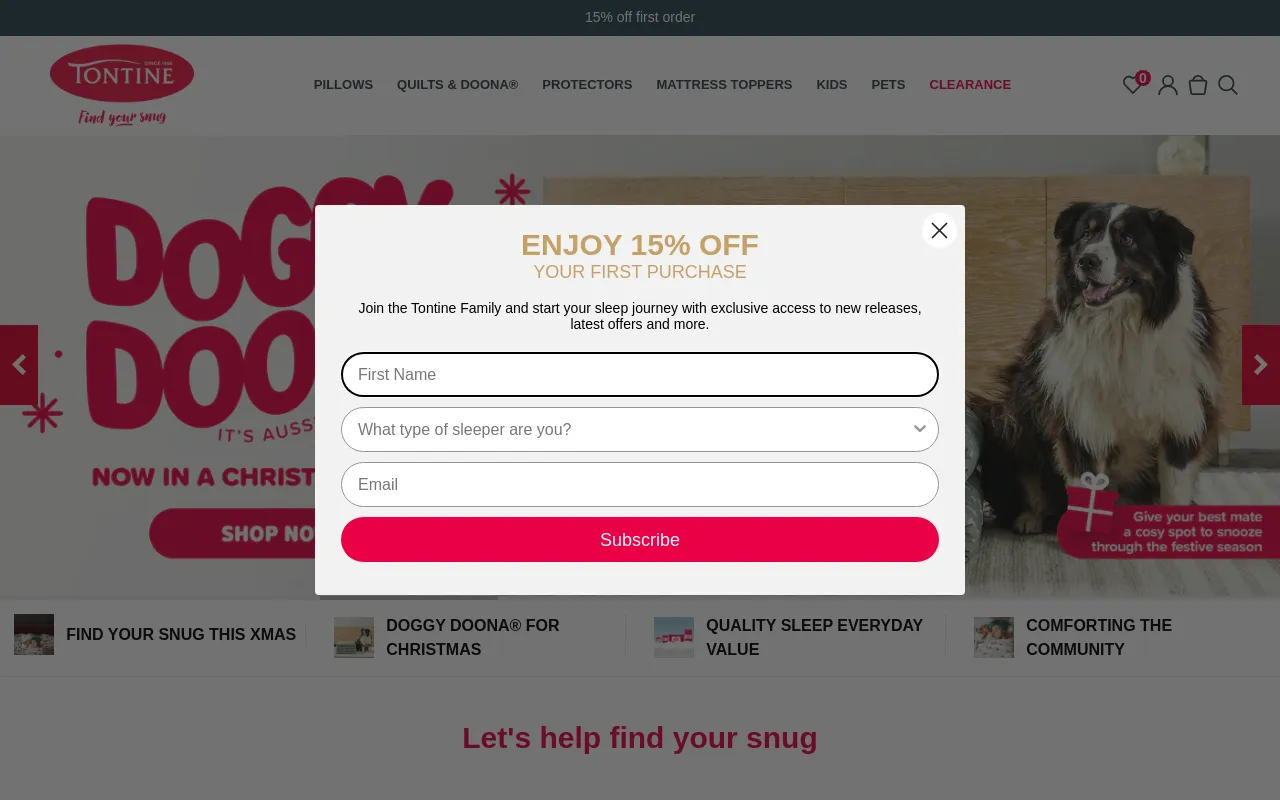View the shopping bag cart icon
Image resolution: width=1280 pixels, height=800 pixels.
pos(1198,85)
